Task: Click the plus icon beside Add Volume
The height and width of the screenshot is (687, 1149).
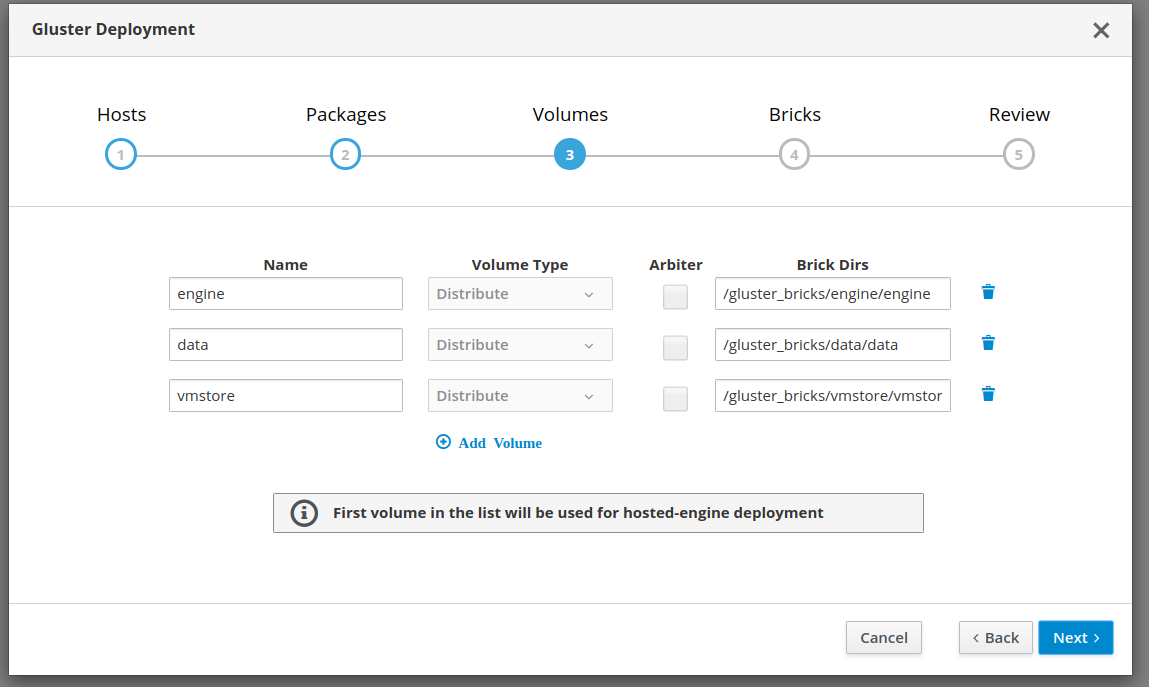Action: pyautogui.click(x=444, y=442)
